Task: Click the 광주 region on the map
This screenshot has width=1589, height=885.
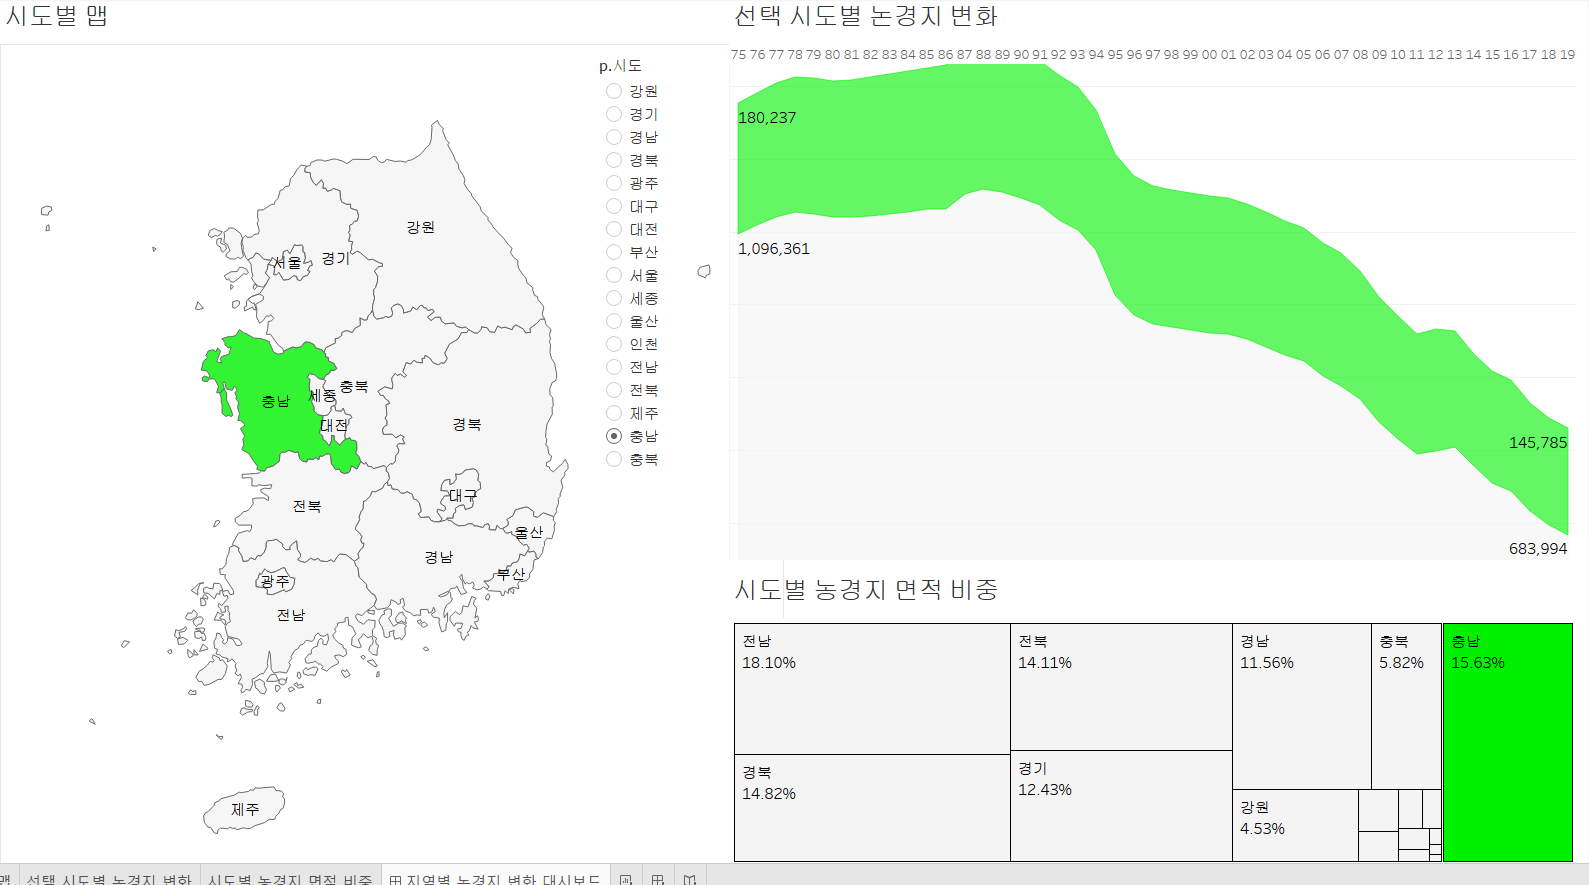Action: tap(274, 580)
